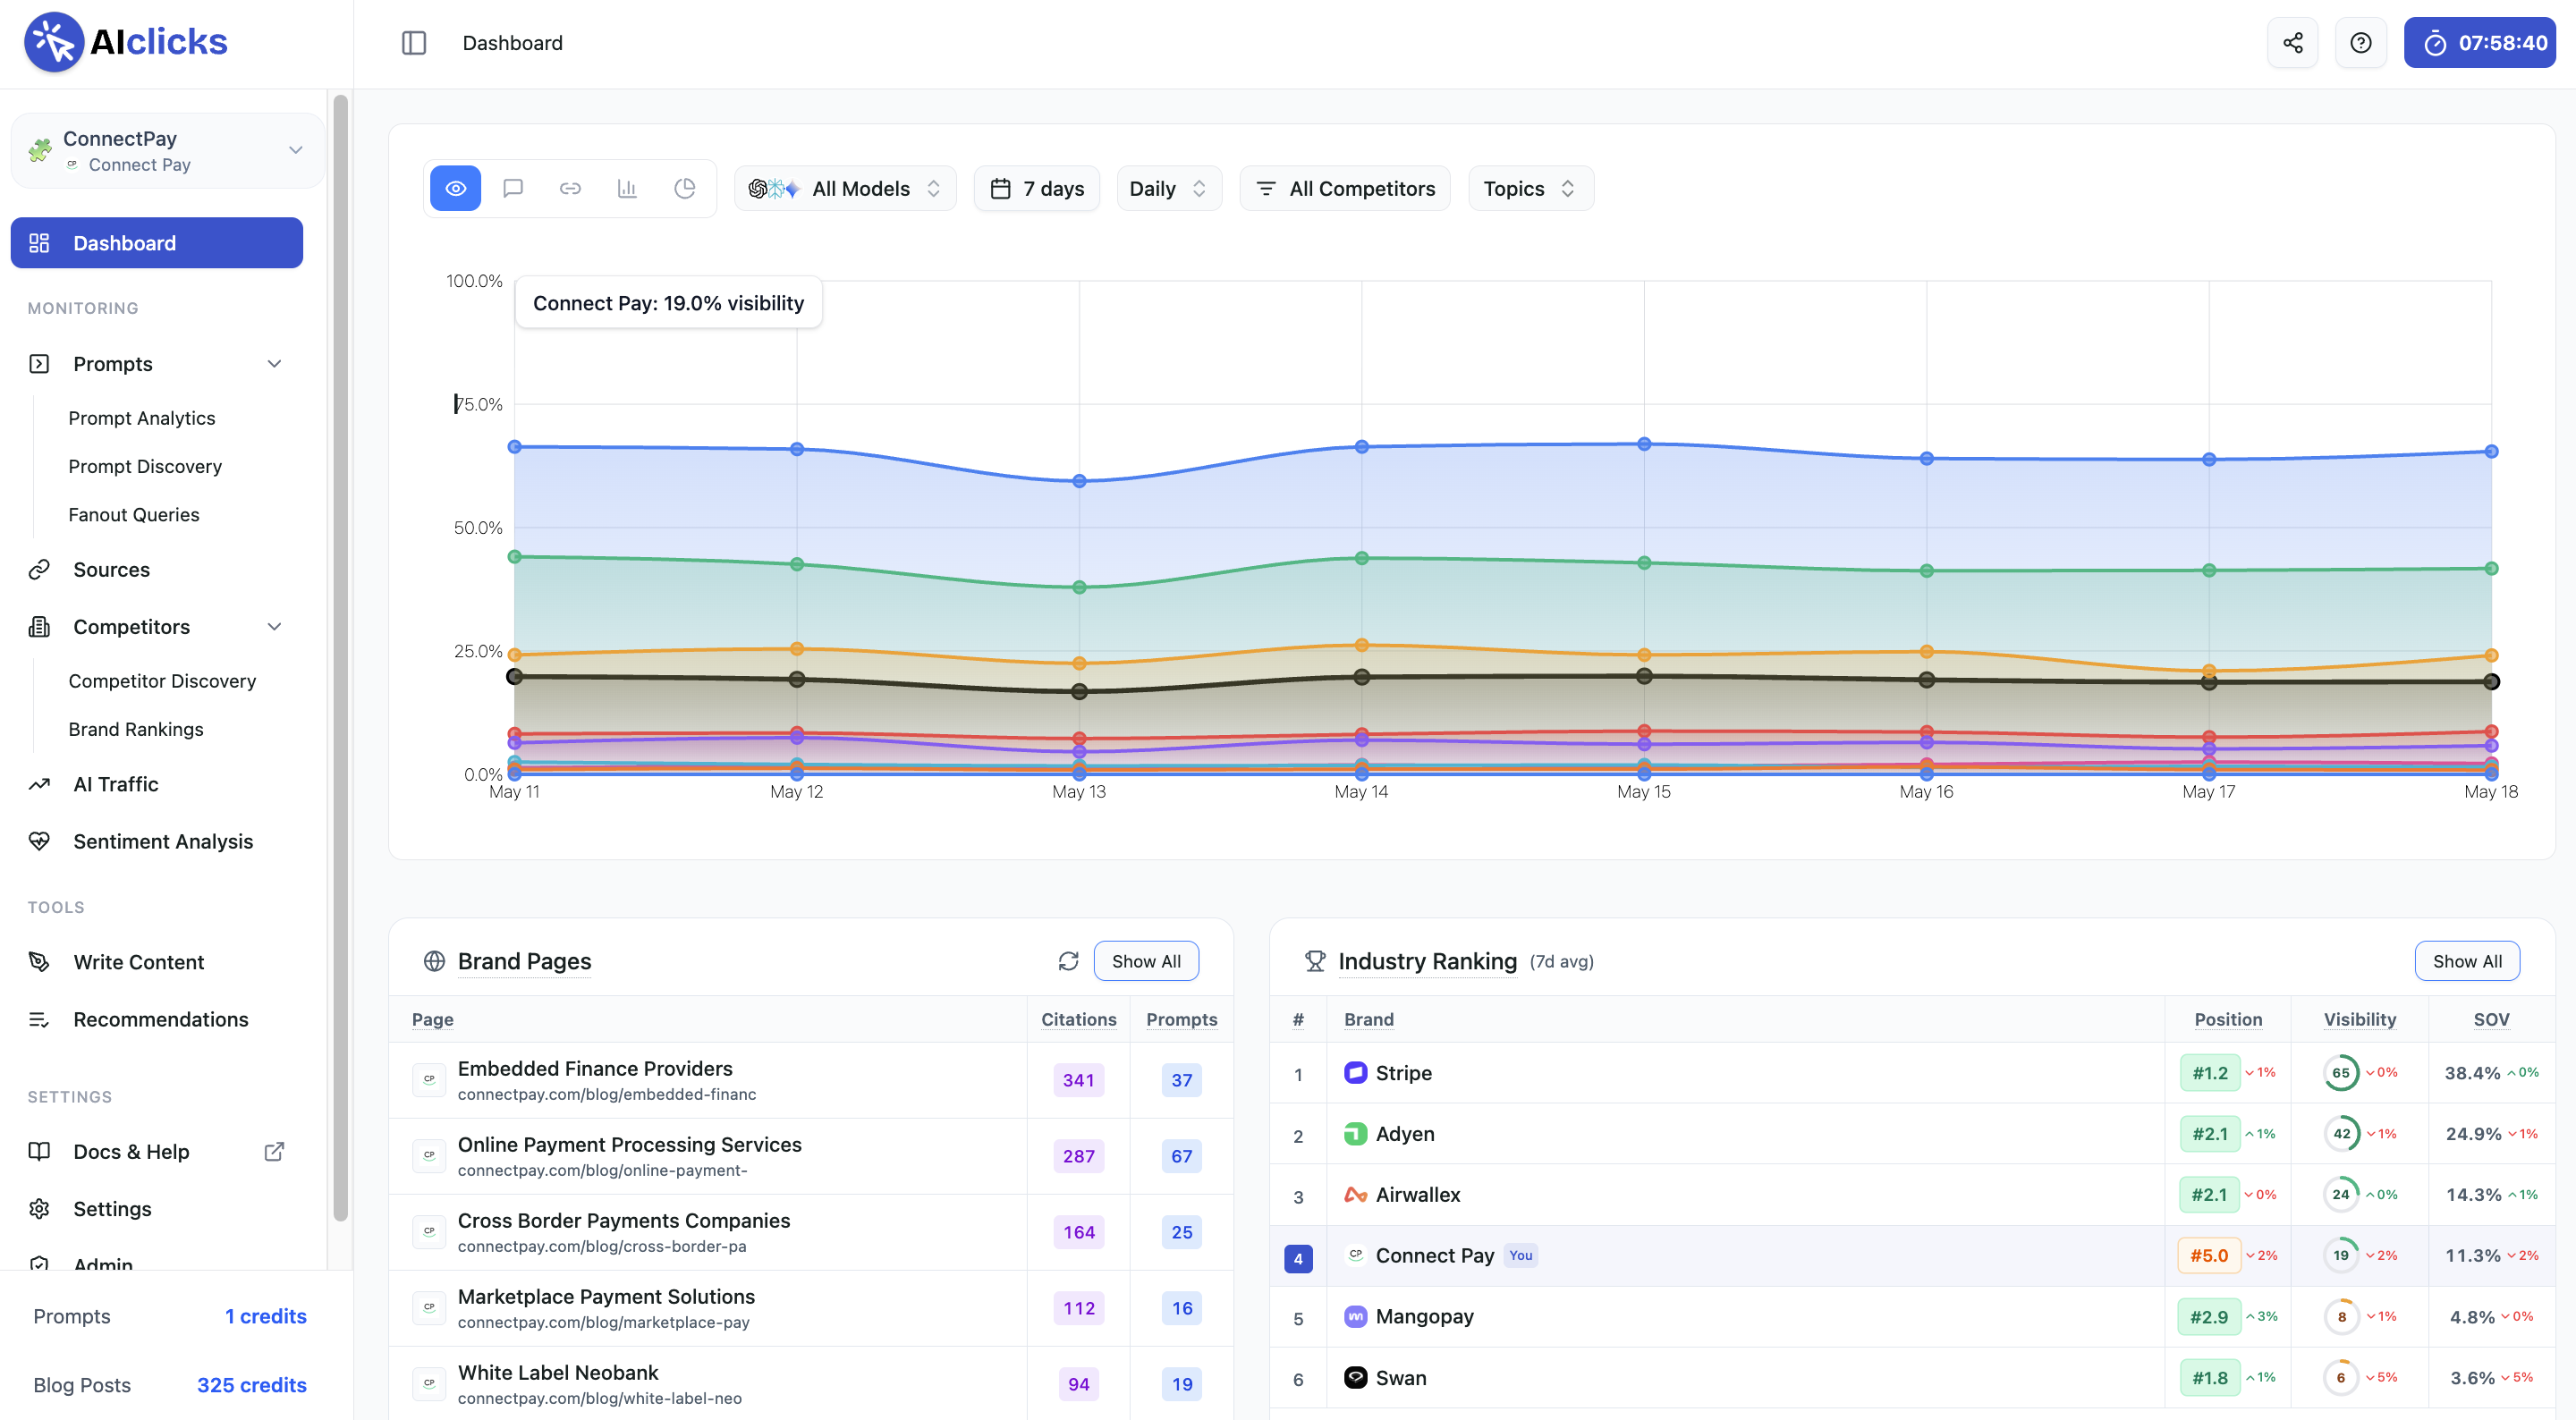
Task: Open the Embedded Finance Providers page link
Action: pyautogui.click(x=595, y=1069)
